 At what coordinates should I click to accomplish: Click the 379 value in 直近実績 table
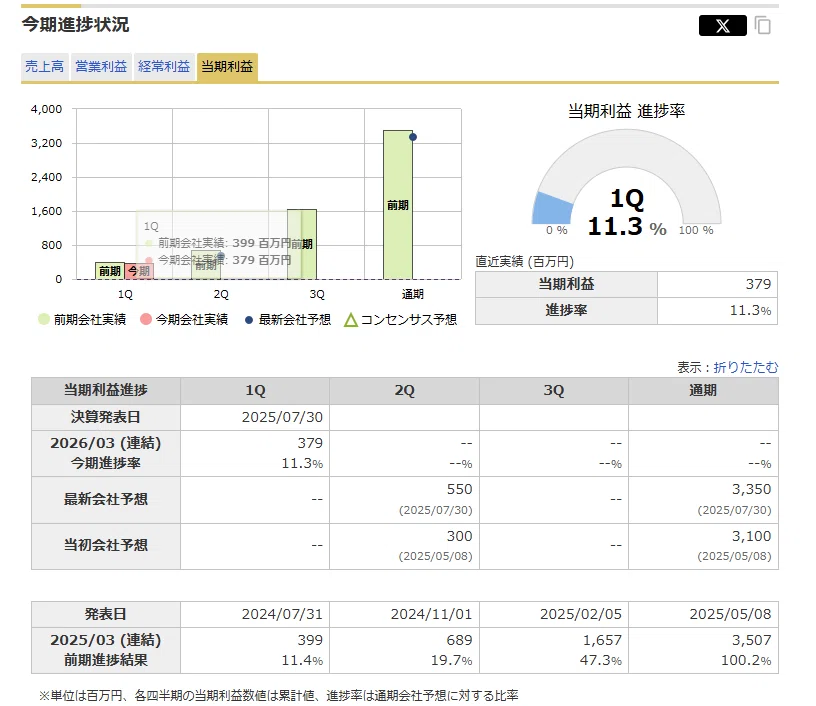[x=758, y=284]
